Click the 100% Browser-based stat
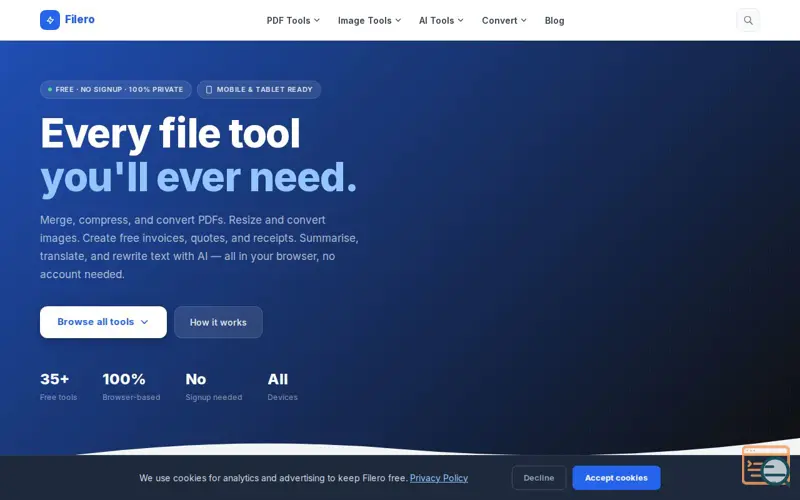 coord(131,386)
